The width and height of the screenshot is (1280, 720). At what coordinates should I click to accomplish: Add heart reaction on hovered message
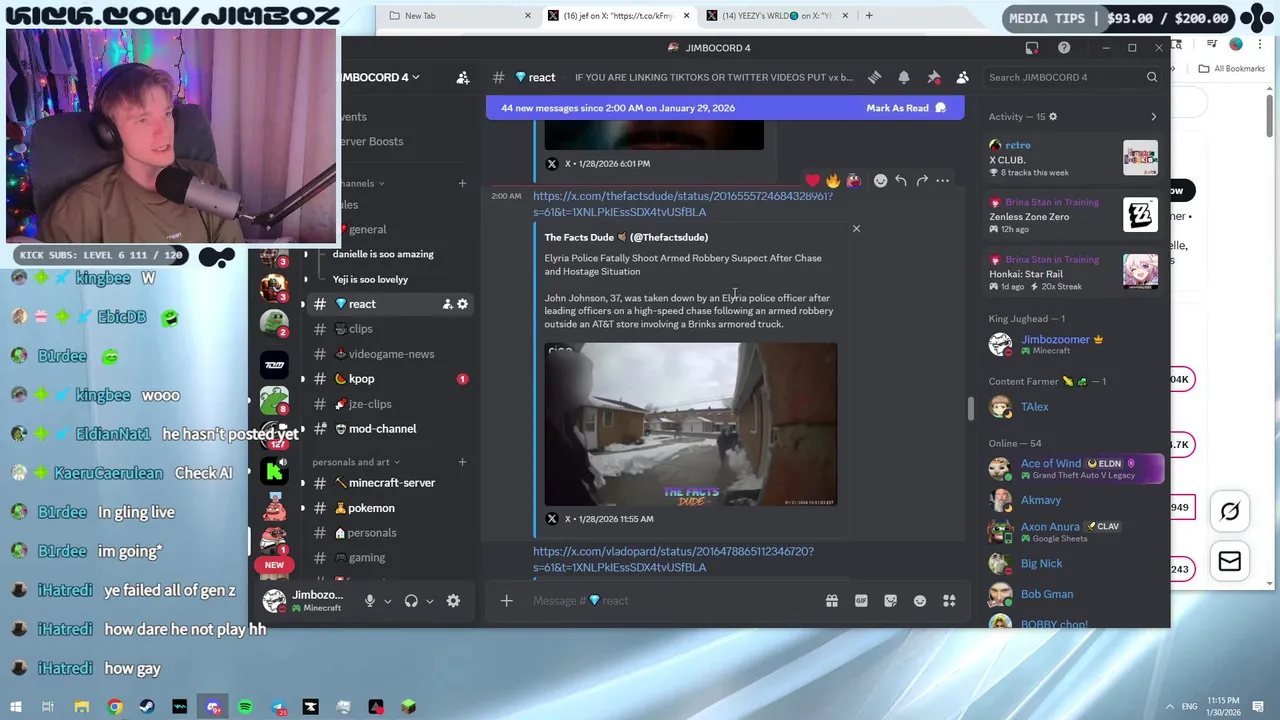tap(812, 180)
